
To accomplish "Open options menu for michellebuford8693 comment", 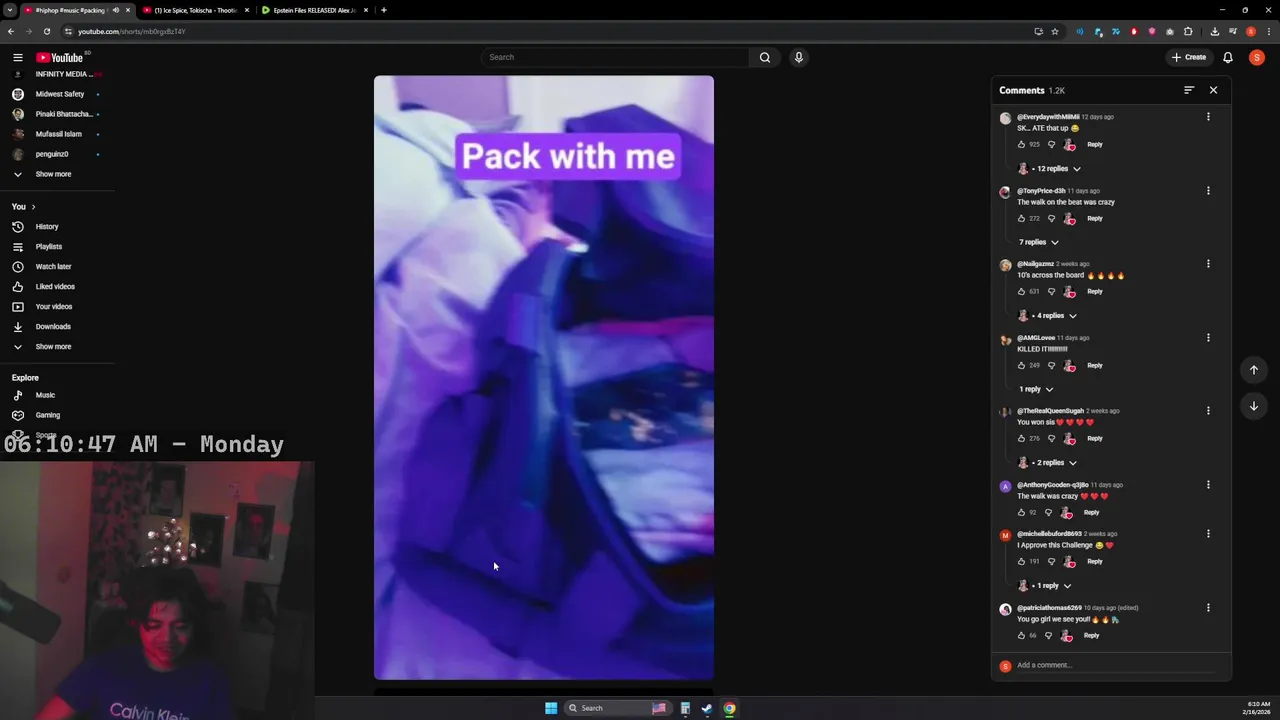I will (x=1208, y=534).
